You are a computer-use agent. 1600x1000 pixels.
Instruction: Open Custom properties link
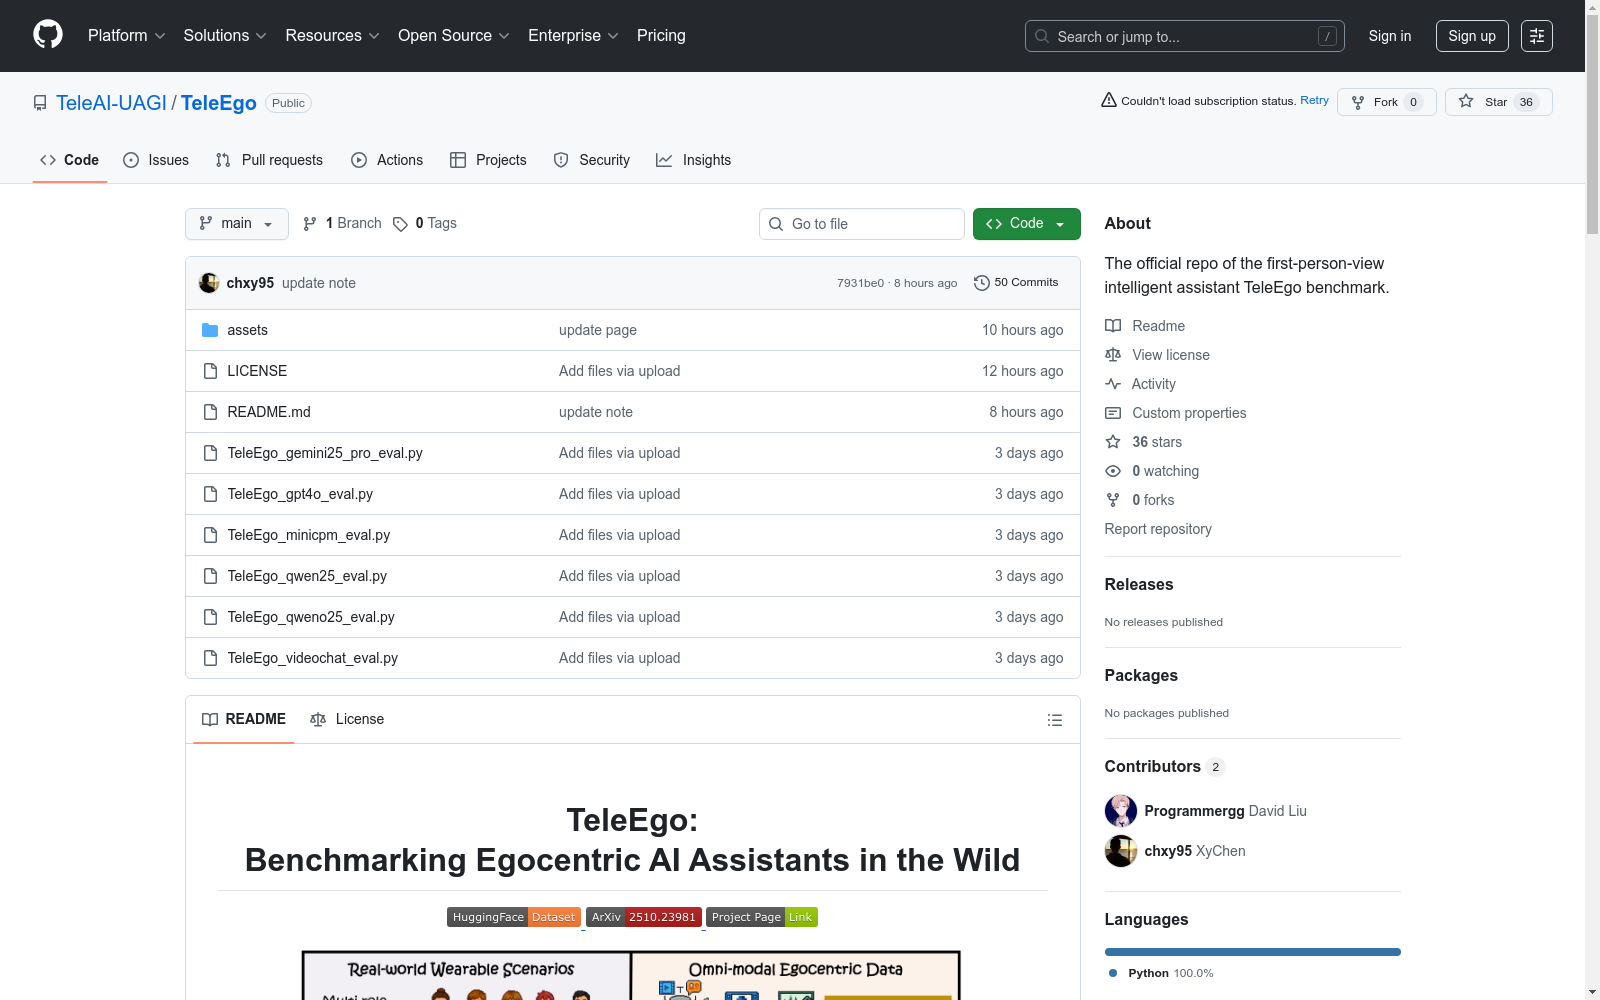pos(1176,413)
